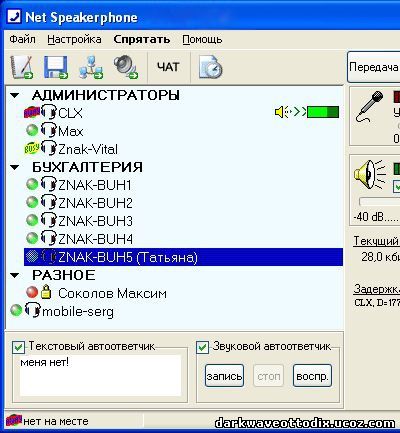Open the Настройка menu
This screenshot has width=400, height=433.
tap(74, 39)
